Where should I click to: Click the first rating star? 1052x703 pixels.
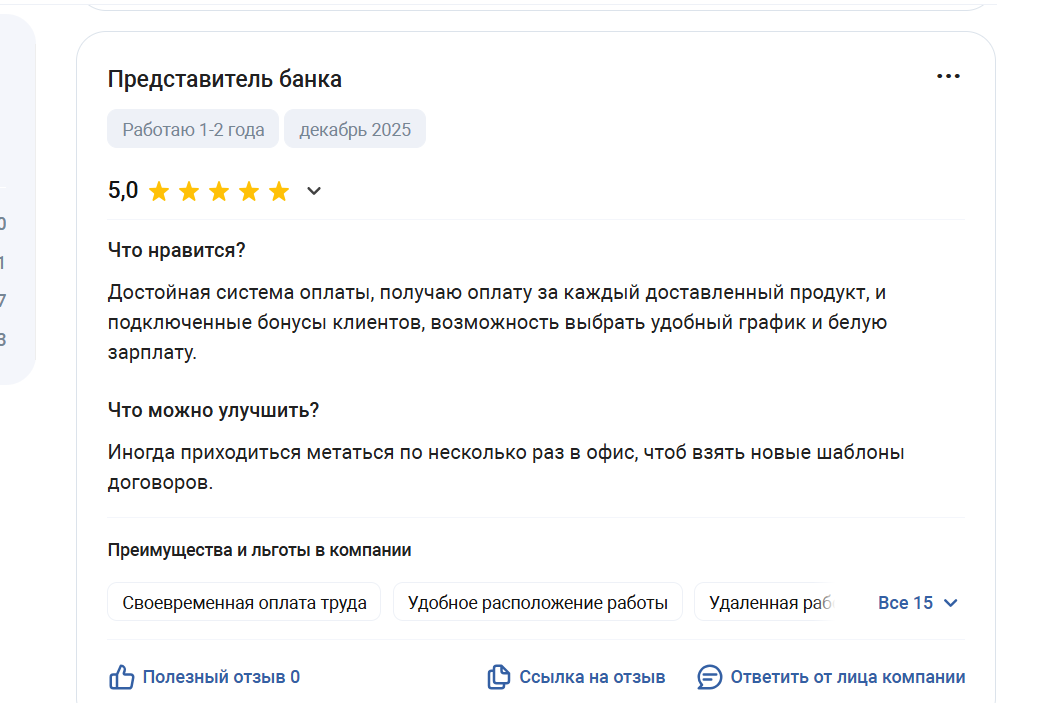pyautogui.click(x=159, y=191)
